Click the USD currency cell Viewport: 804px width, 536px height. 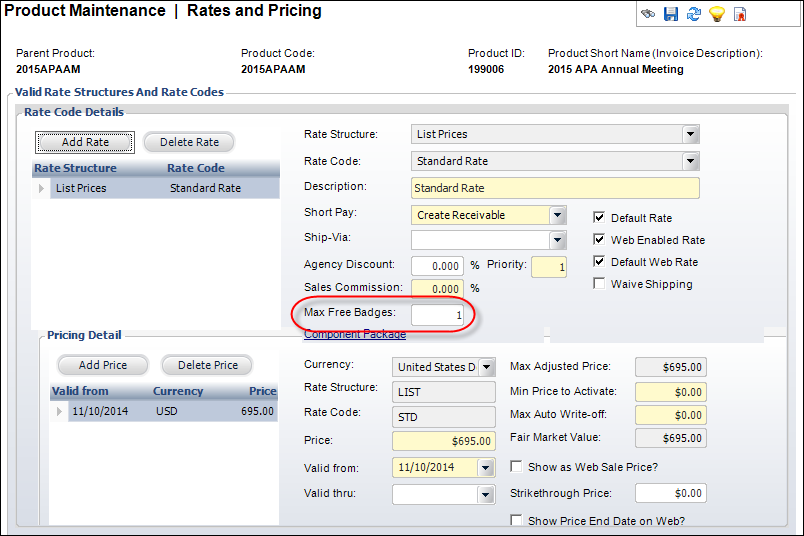[167, 411]
